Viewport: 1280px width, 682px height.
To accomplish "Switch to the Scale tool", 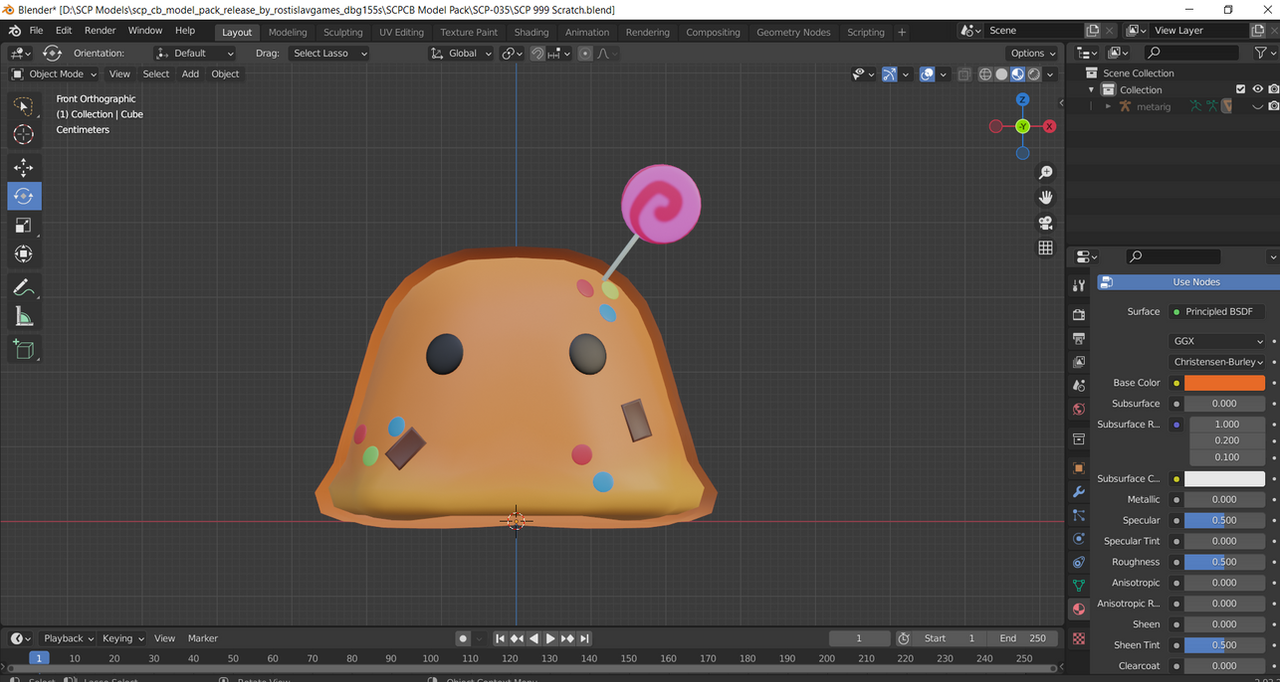I will point(24,225).
